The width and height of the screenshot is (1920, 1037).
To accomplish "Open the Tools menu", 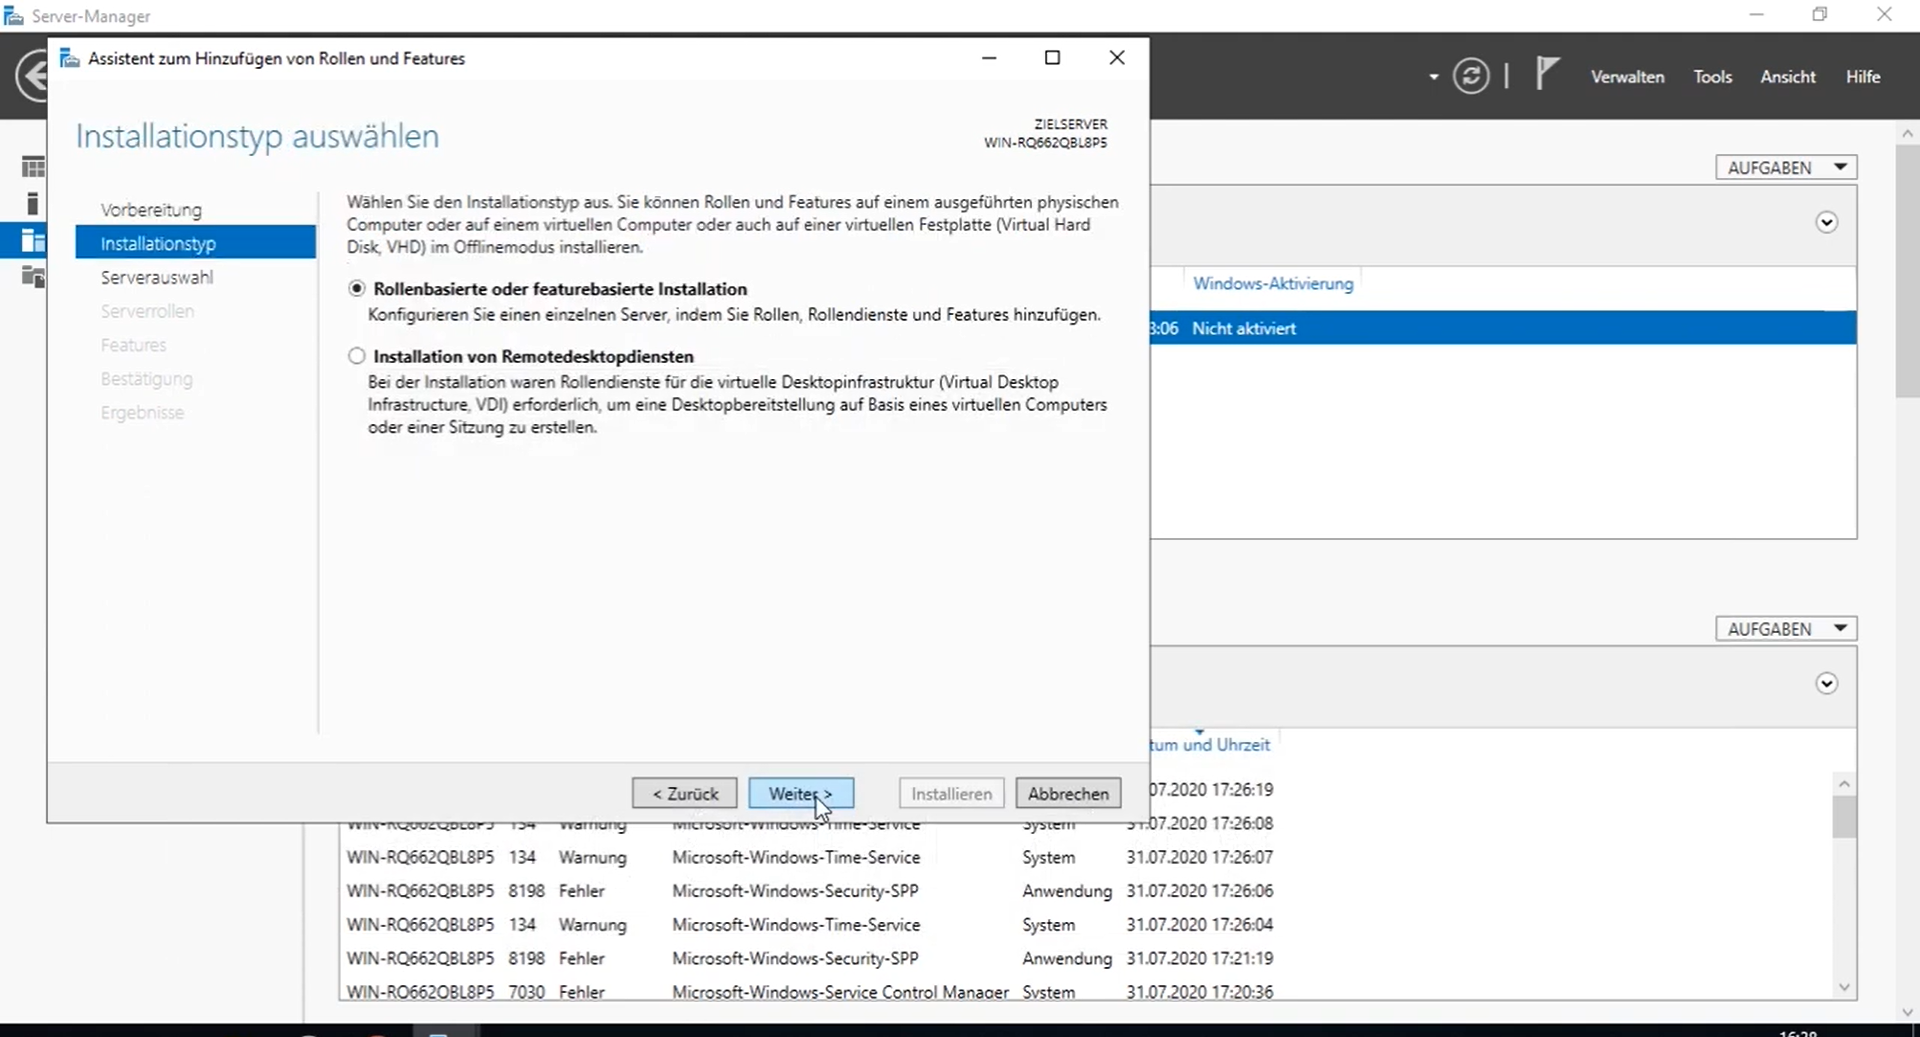I will [x=1712, y=77].
